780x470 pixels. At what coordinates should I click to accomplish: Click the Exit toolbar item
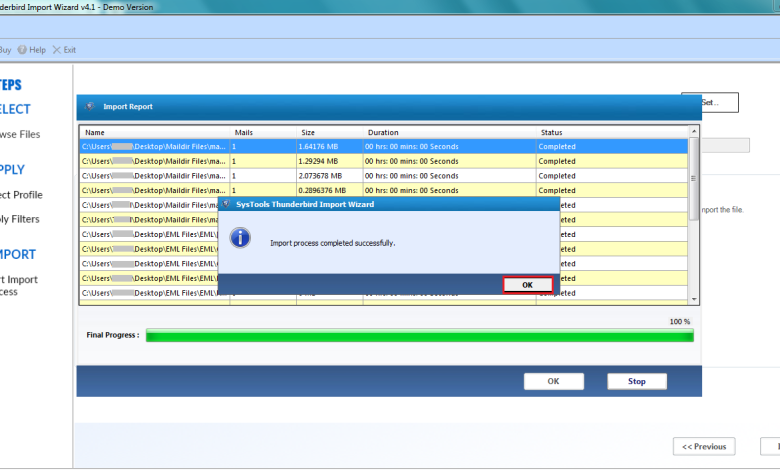tap(64, 50)
